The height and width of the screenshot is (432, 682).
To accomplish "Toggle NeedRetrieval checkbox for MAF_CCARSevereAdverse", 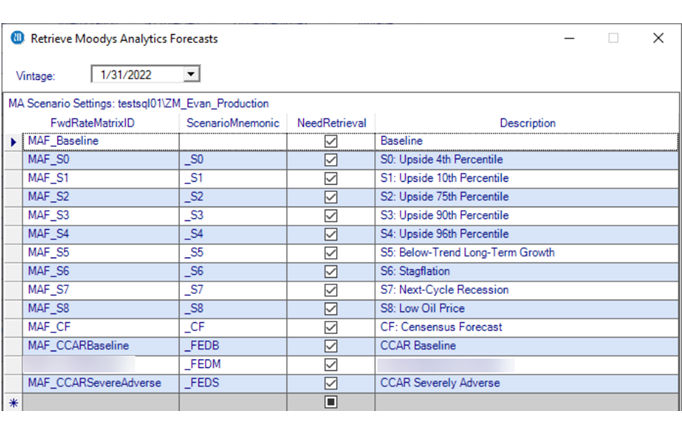I will point(331,383).
